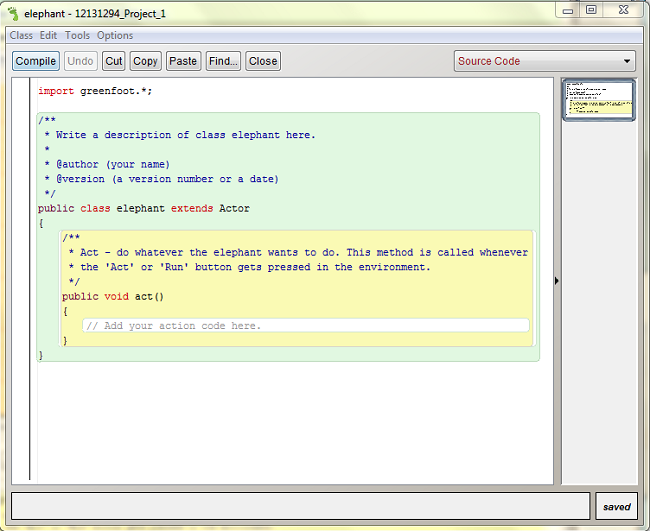This screenshot has width=650, height=531.
Task: Collapse the code navigator with the black arrow
Action: pos(557,281)
